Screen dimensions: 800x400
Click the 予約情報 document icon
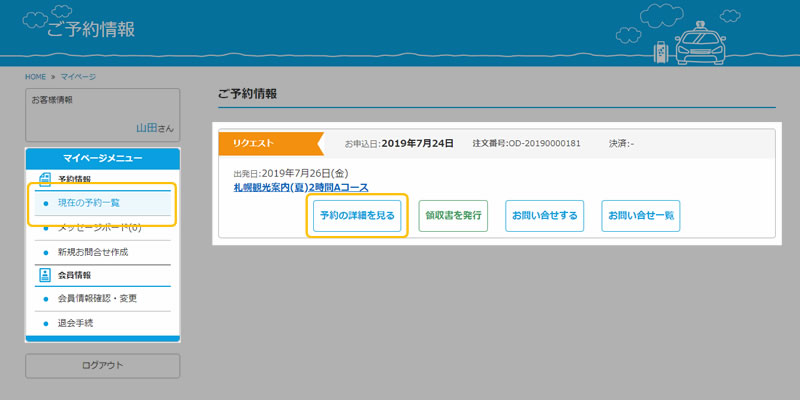(x=44, y=179)
